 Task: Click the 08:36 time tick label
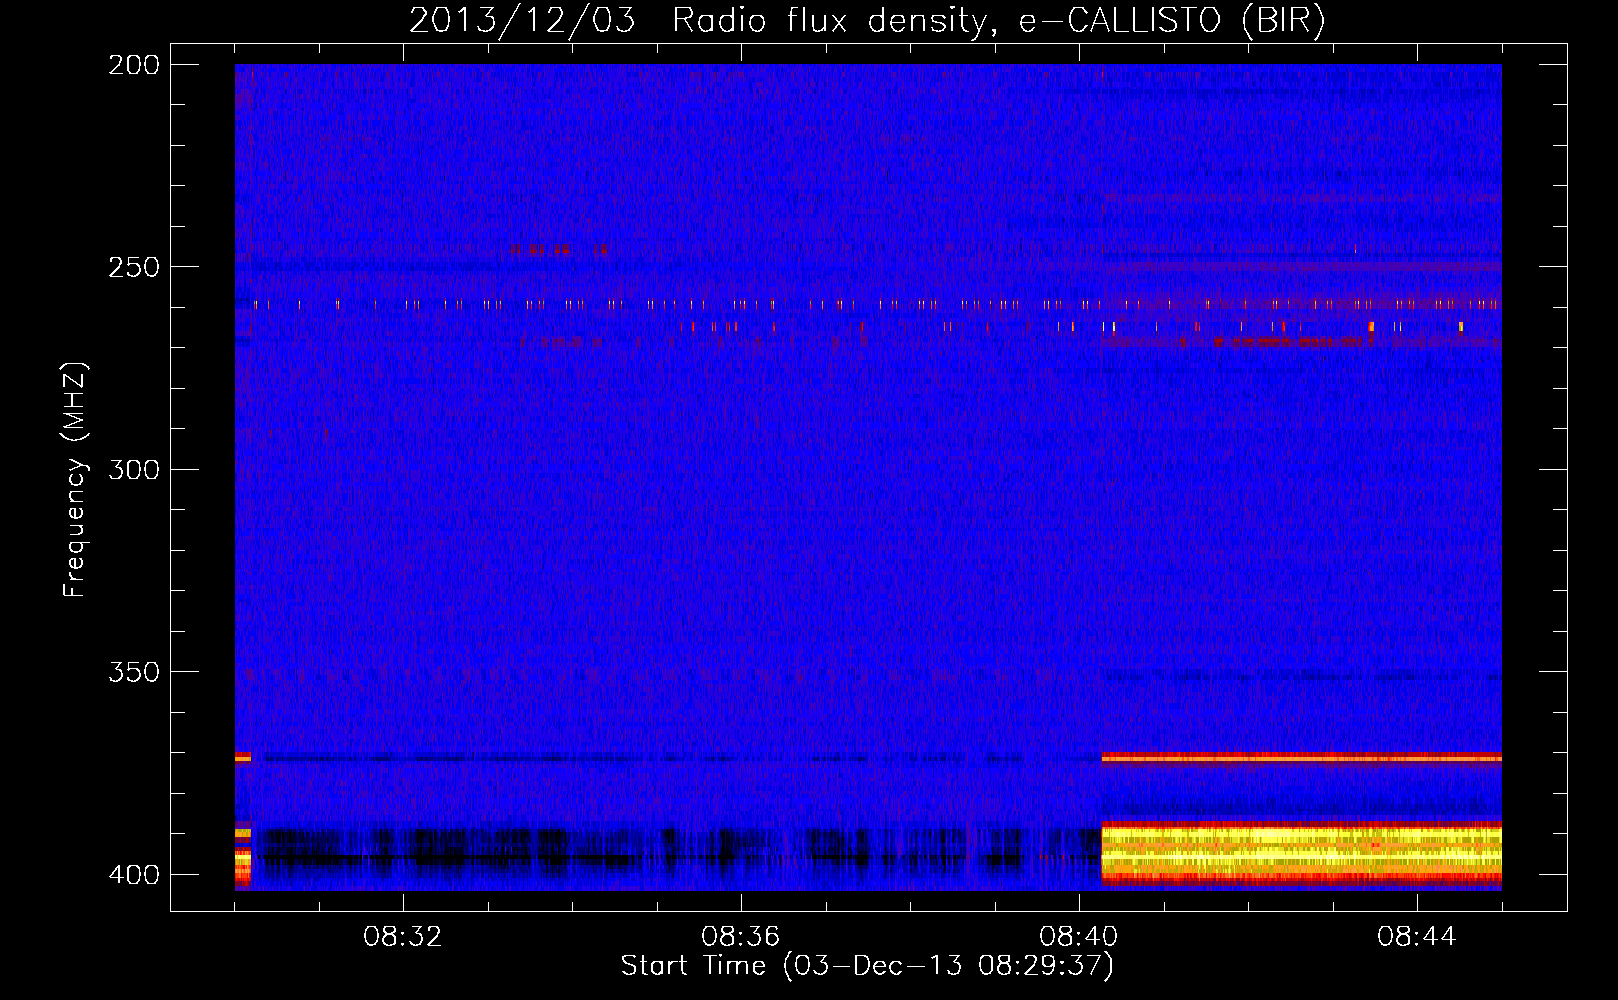coord(741,937)
